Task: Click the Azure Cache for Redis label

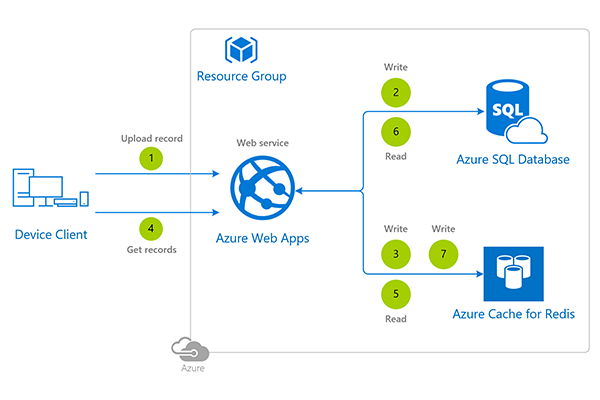Action: pos(514,314)
